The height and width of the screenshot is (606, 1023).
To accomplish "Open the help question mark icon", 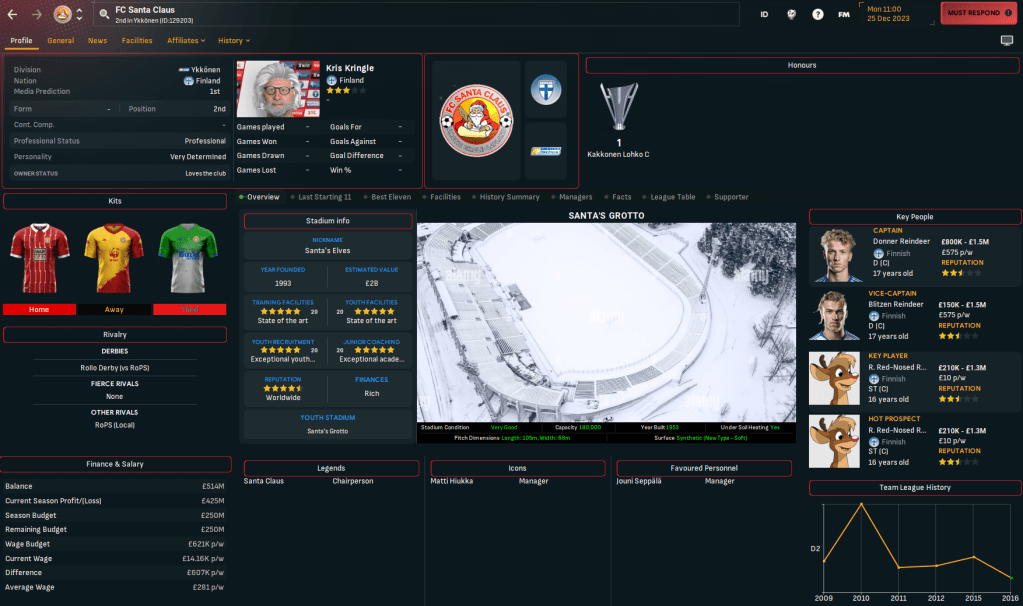I will point(818,14).
